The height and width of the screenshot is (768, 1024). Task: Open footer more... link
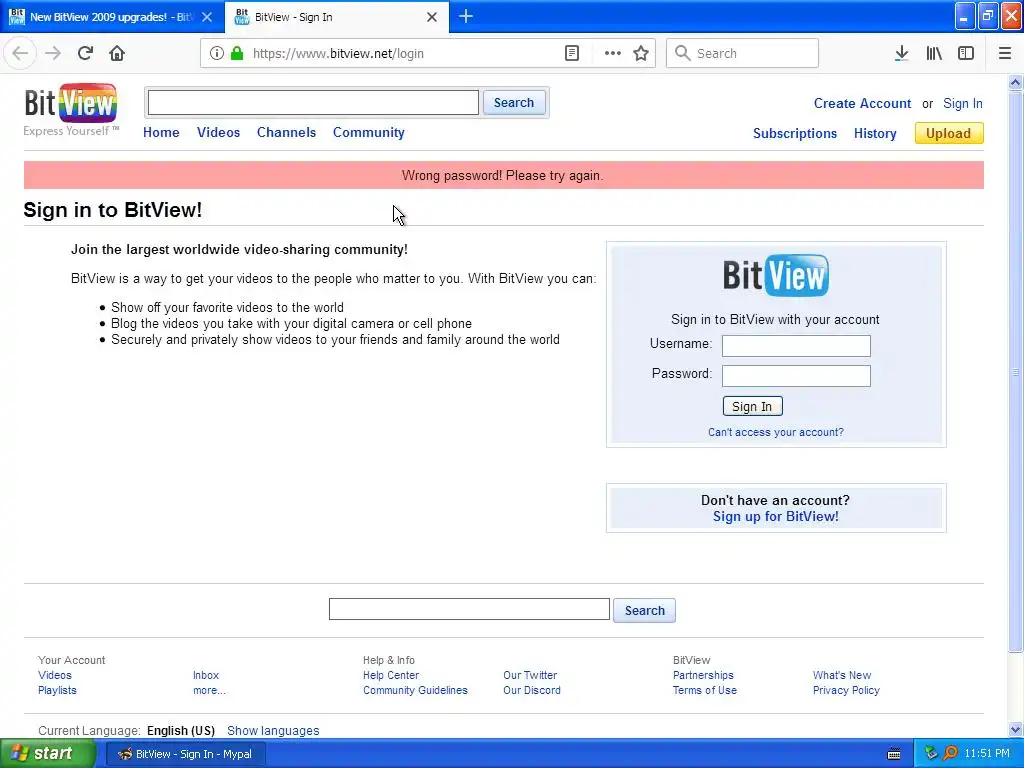pos(209,690)
